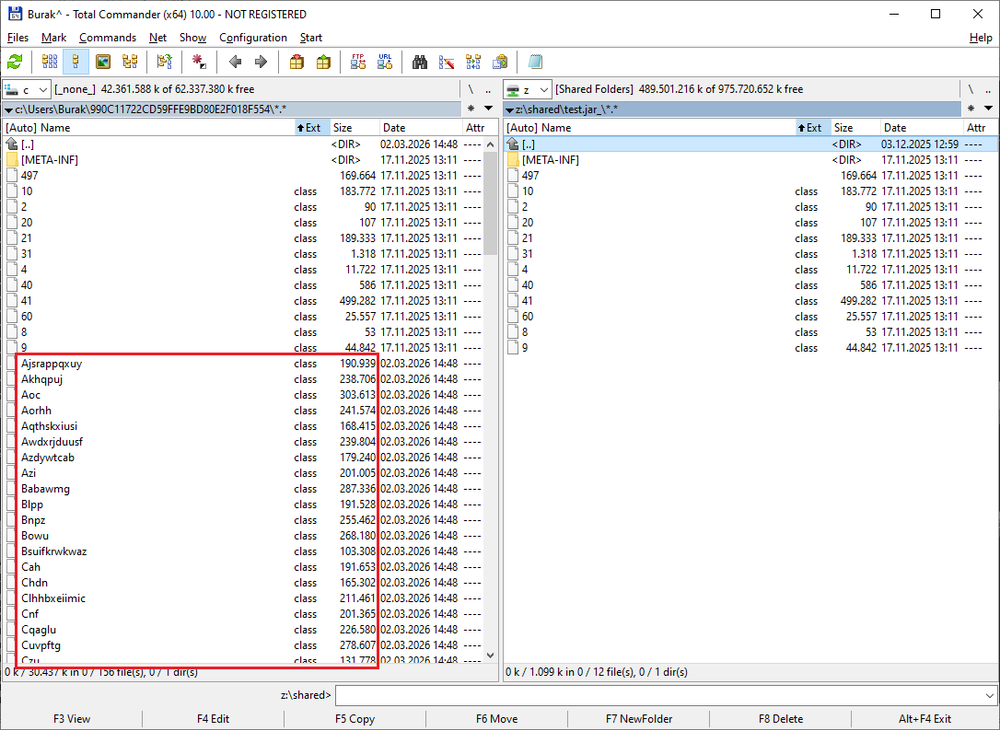
Task: Click the left panel vertical scrollbar
Action: 490,400
